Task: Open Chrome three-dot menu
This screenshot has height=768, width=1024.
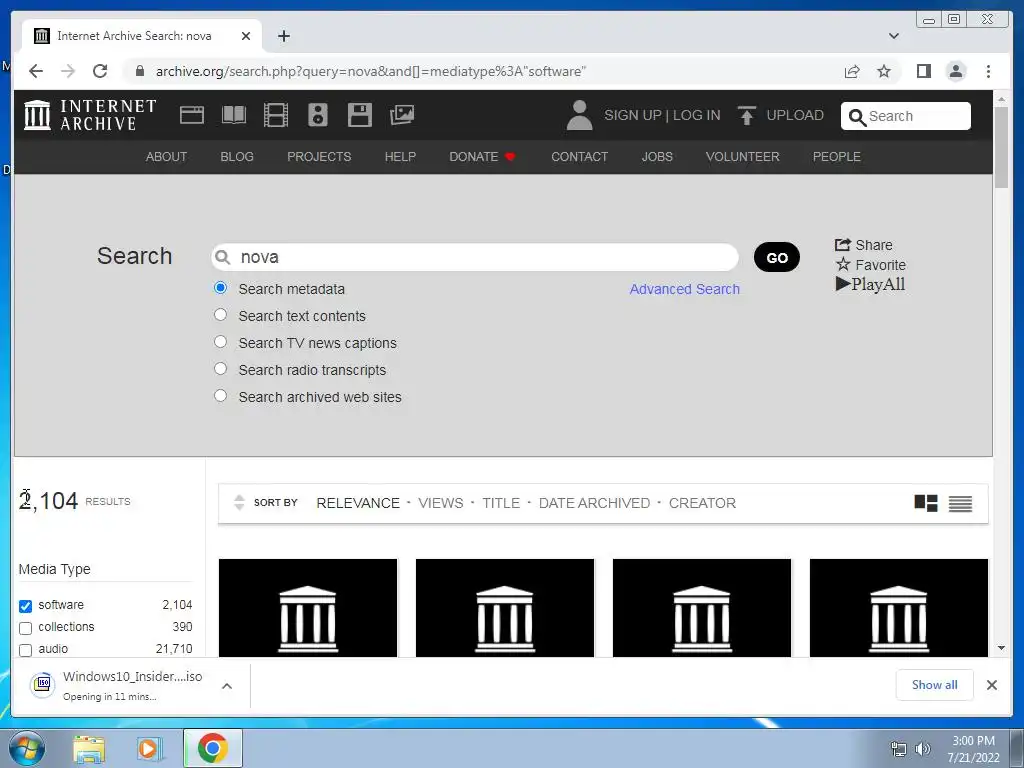Action: (988, 71)
